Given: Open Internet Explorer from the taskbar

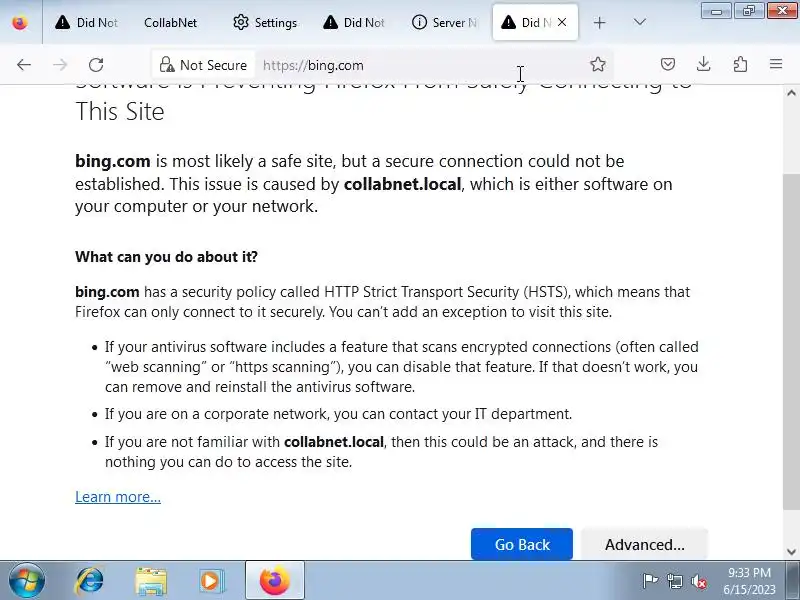Looking at the screenshot, I should pos(90,580).
